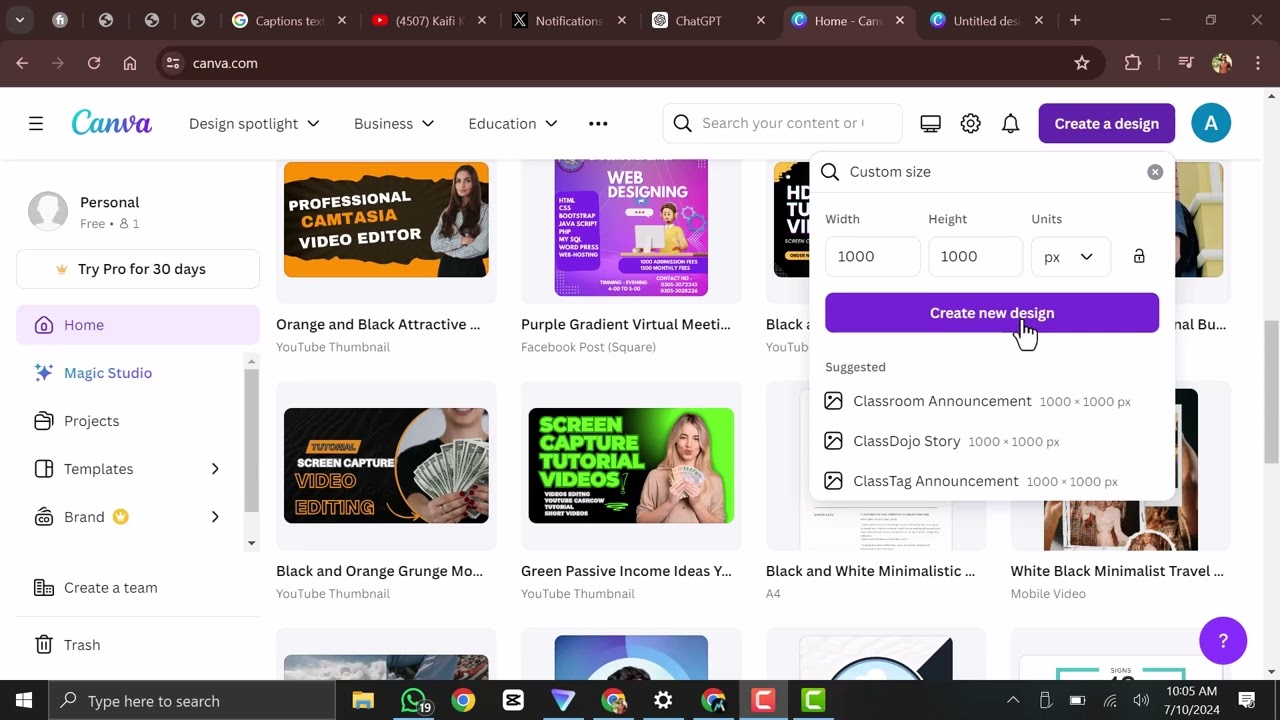Click Create new design button

click(x=992, y=313)
